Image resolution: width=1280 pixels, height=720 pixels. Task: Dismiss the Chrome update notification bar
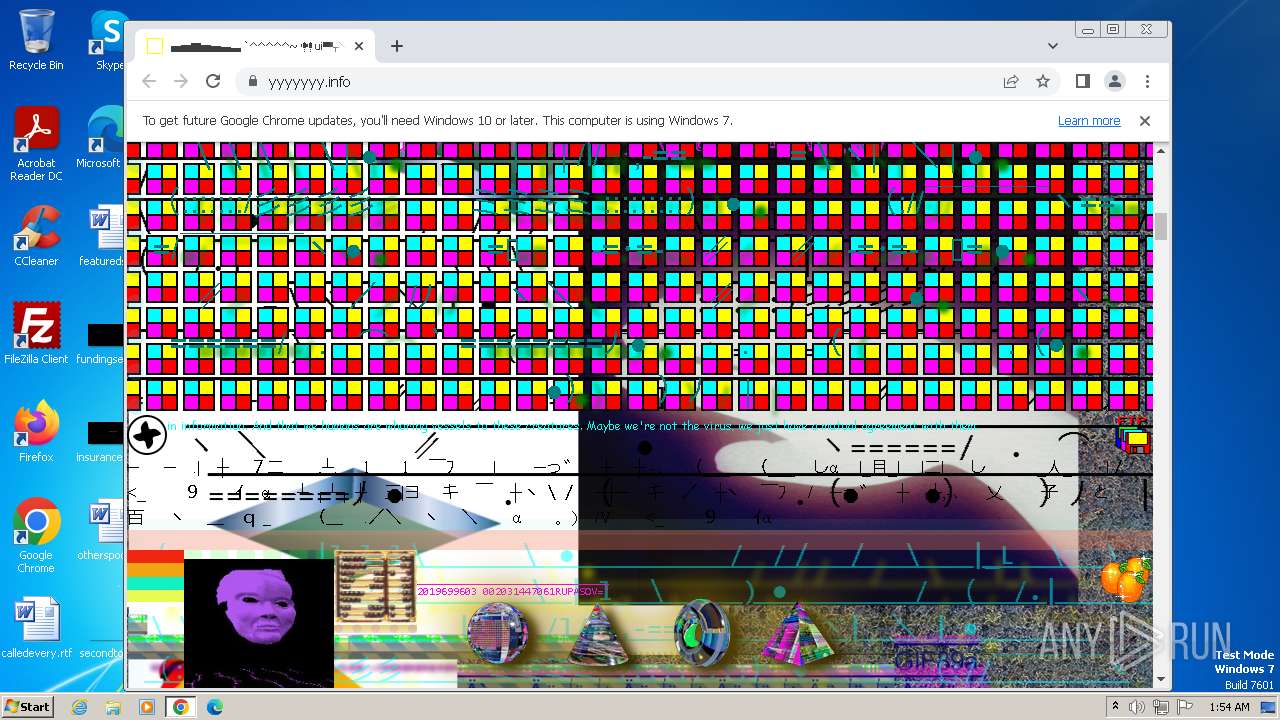tap(1145, 120)
